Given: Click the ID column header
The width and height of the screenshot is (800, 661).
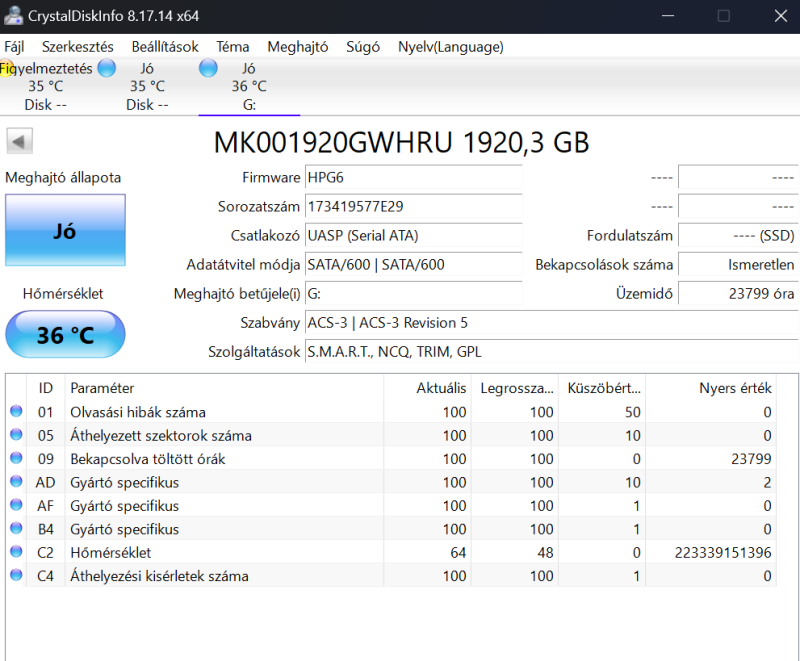Looking at the screenshot, I should pos(45,388).
